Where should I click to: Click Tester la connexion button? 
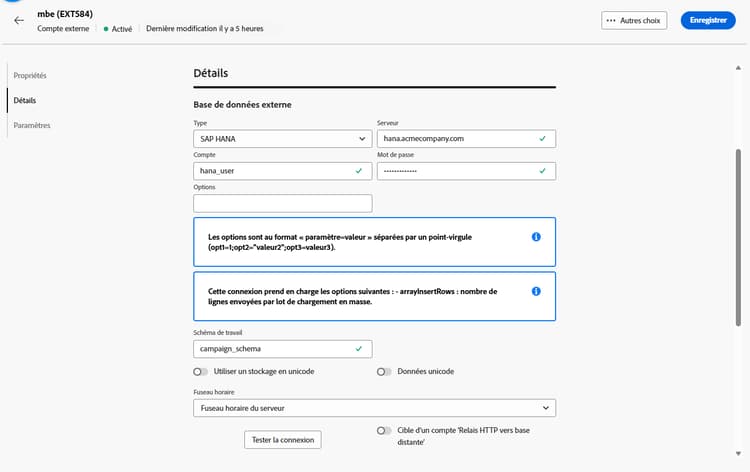[283, 440]
